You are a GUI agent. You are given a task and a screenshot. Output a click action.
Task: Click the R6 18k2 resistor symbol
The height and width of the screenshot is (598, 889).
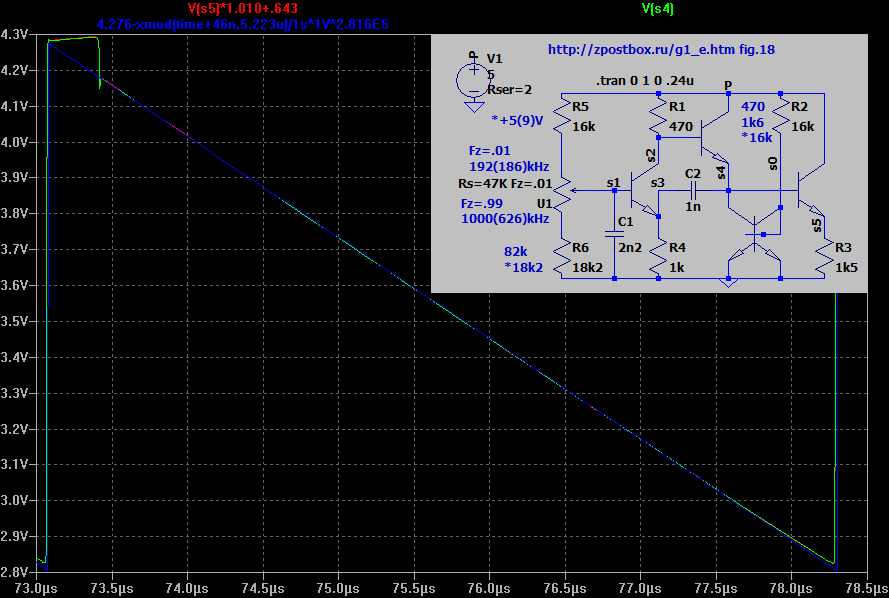tap(562, 257)
